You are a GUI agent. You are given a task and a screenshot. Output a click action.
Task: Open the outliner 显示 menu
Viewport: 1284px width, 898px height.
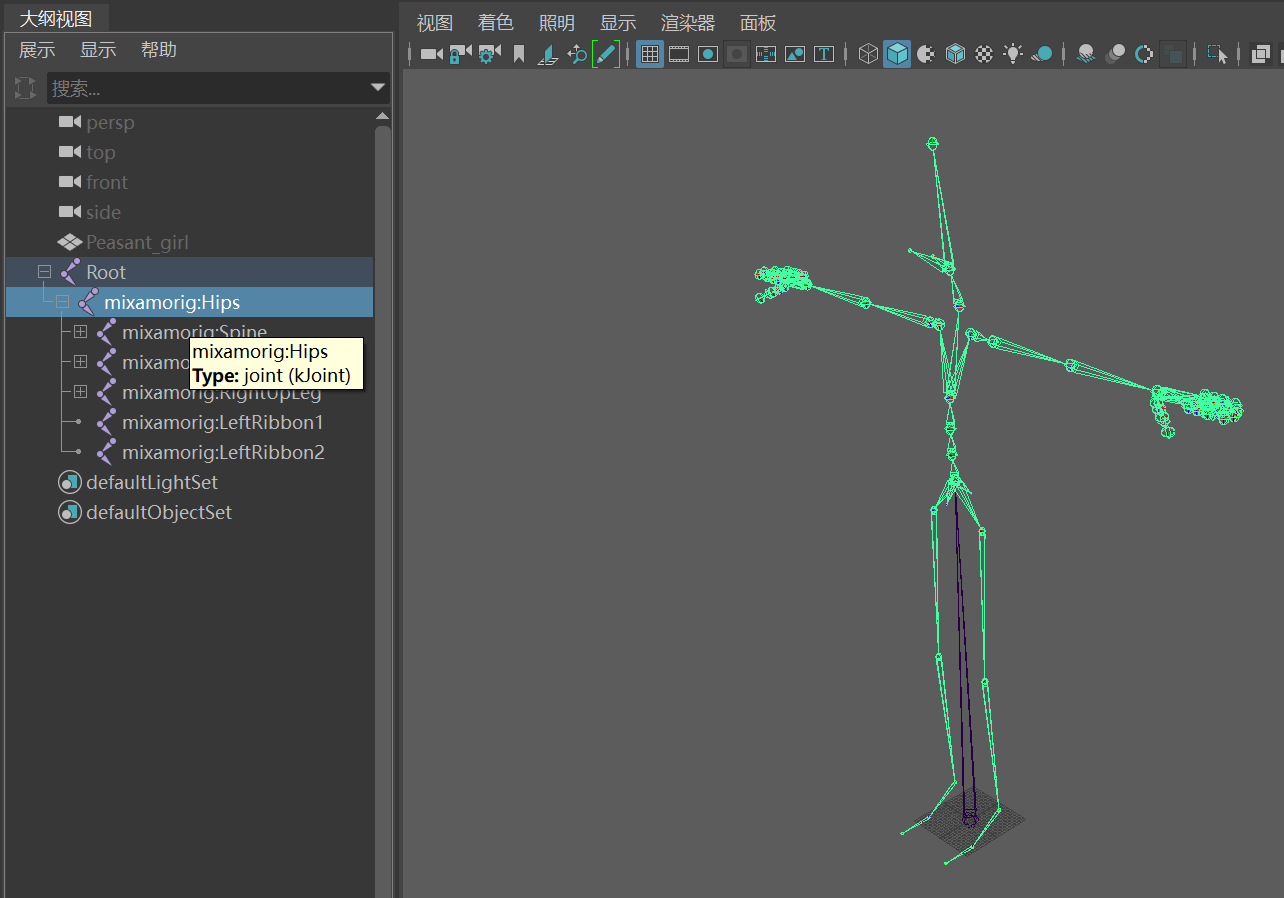(x=98, y=50)
